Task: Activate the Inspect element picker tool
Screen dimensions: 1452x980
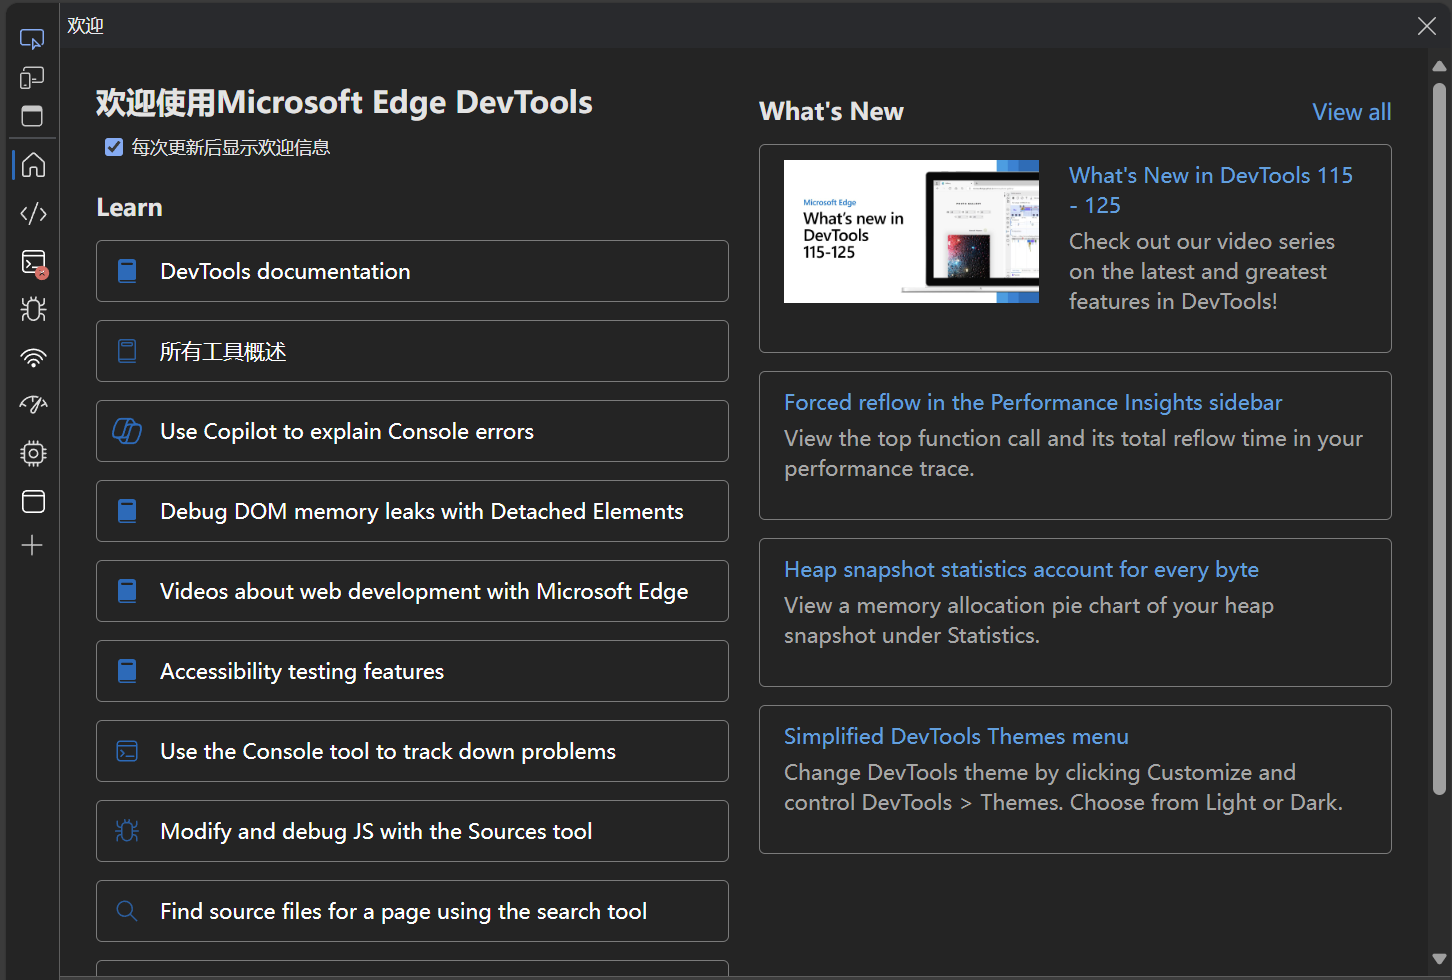Action: tap(32, 39)
